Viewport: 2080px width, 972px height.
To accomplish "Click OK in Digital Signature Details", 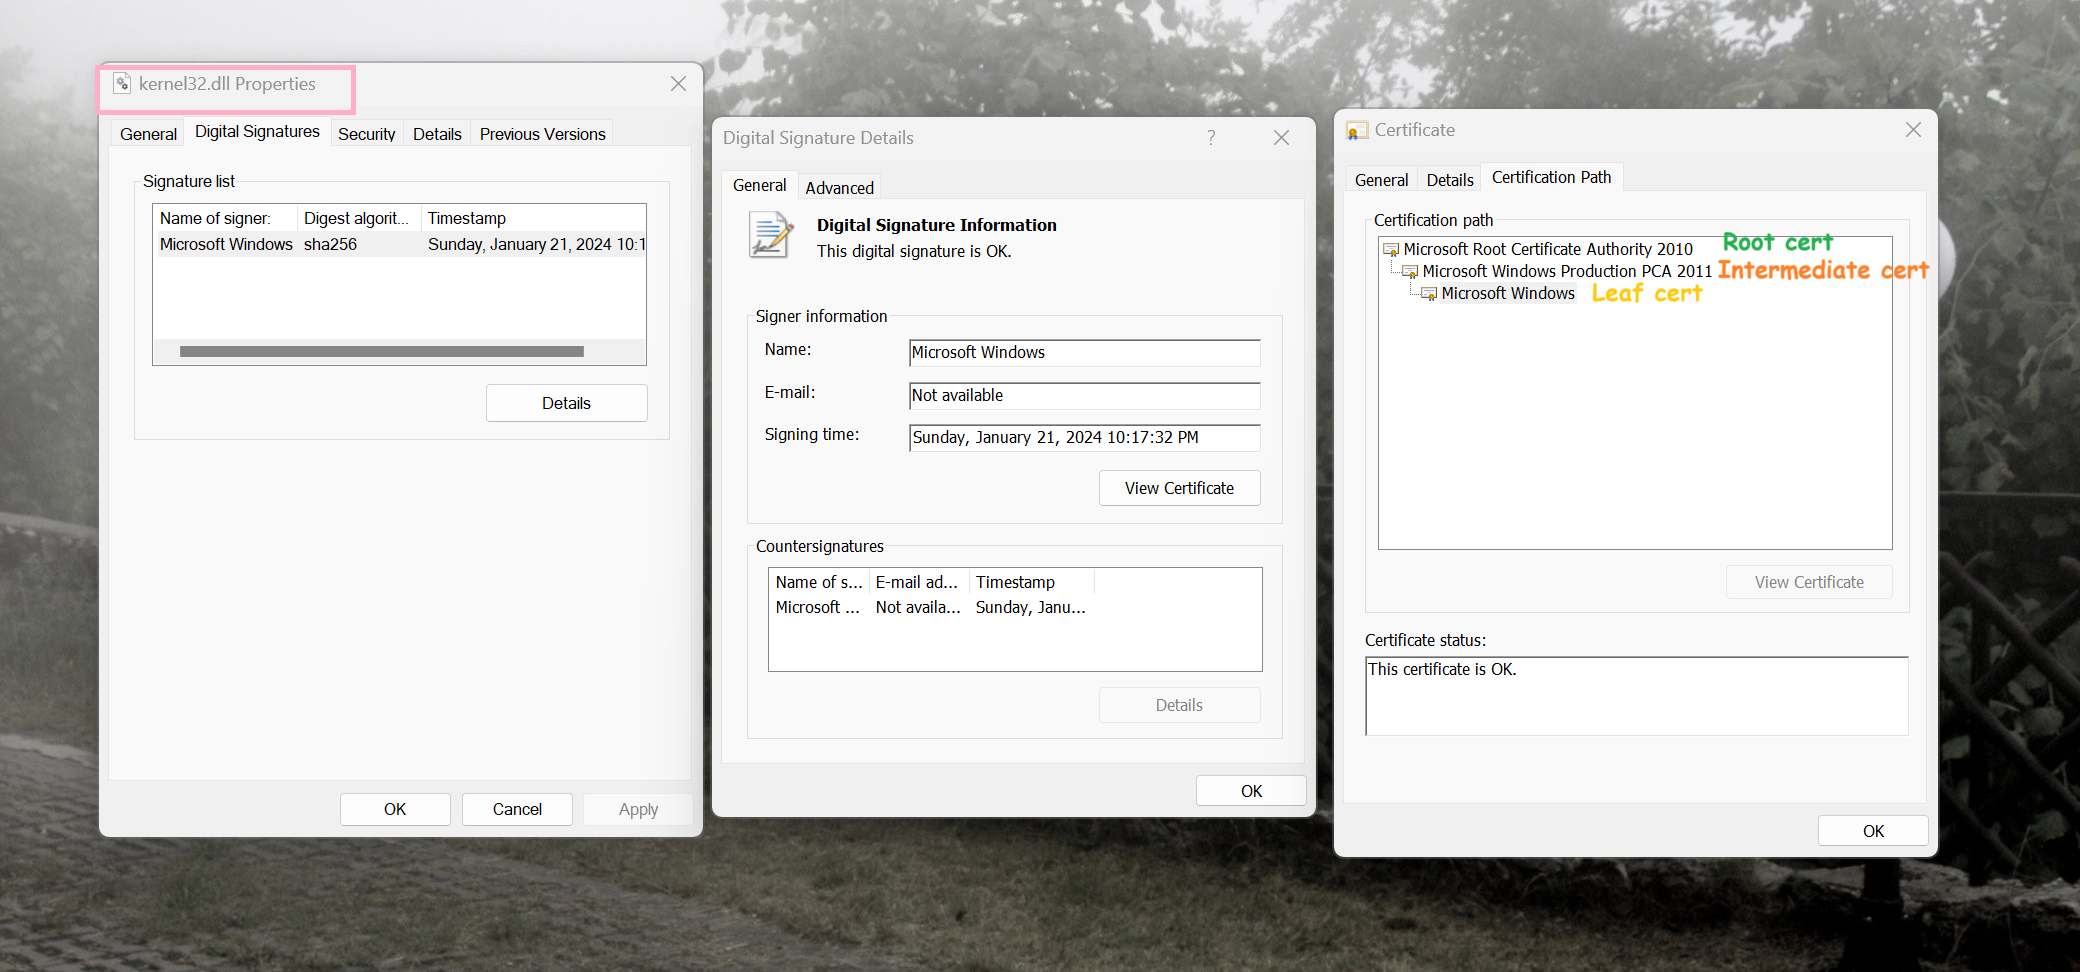I will [x=1251, y=791].
